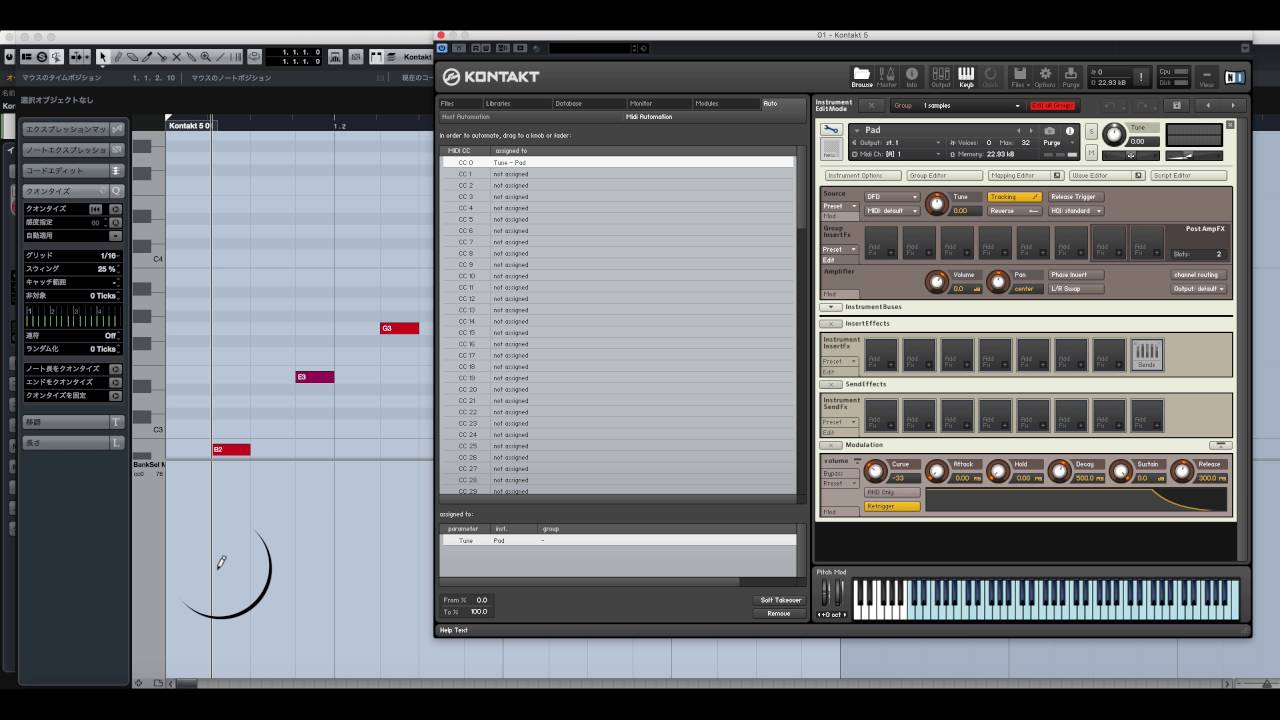Show the Kontakt Output mixer
Image resolution: width=1280 pixels, height=720 pixels.
pos(941,76)
